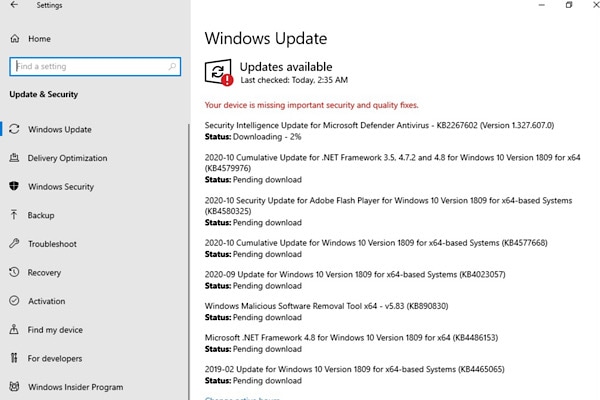This screenshot has height=400, width=600.
Task: Click the Troubleshoot wrench icon
Action: 14,244
